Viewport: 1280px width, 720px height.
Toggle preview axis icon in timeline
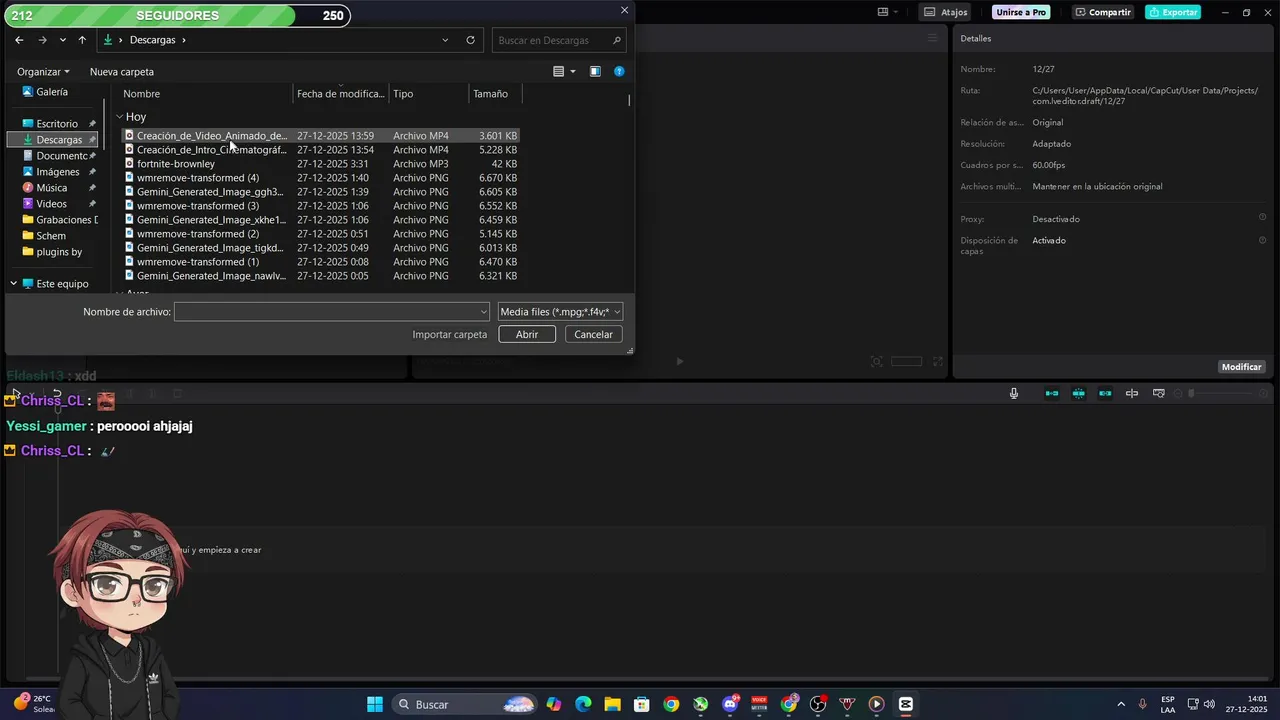pos(1132,394)
